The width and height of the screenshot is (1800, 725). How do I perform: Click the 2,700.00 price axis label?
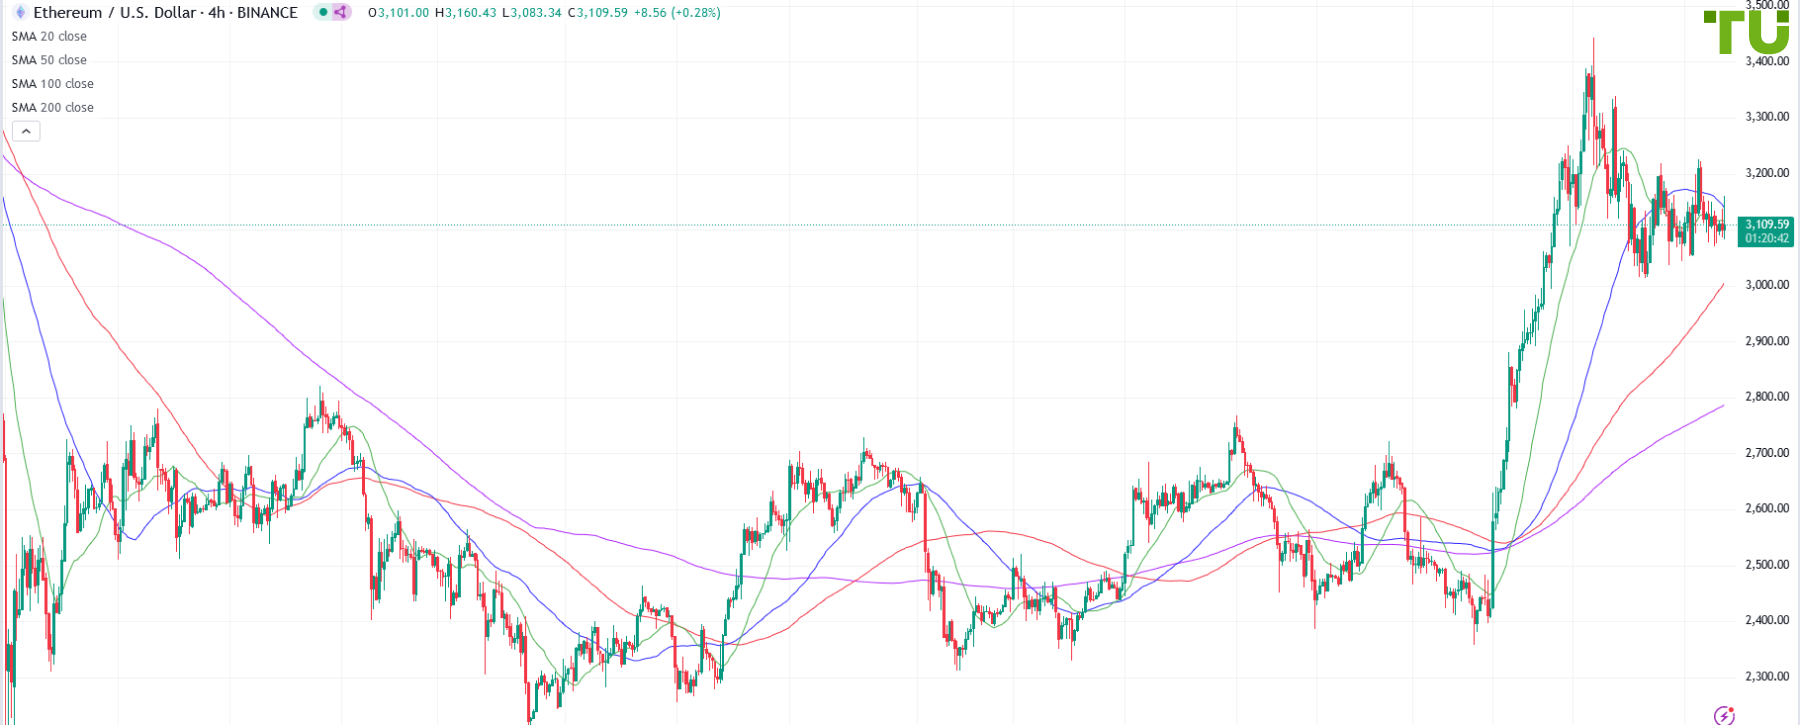click(x=1767, y=453)
